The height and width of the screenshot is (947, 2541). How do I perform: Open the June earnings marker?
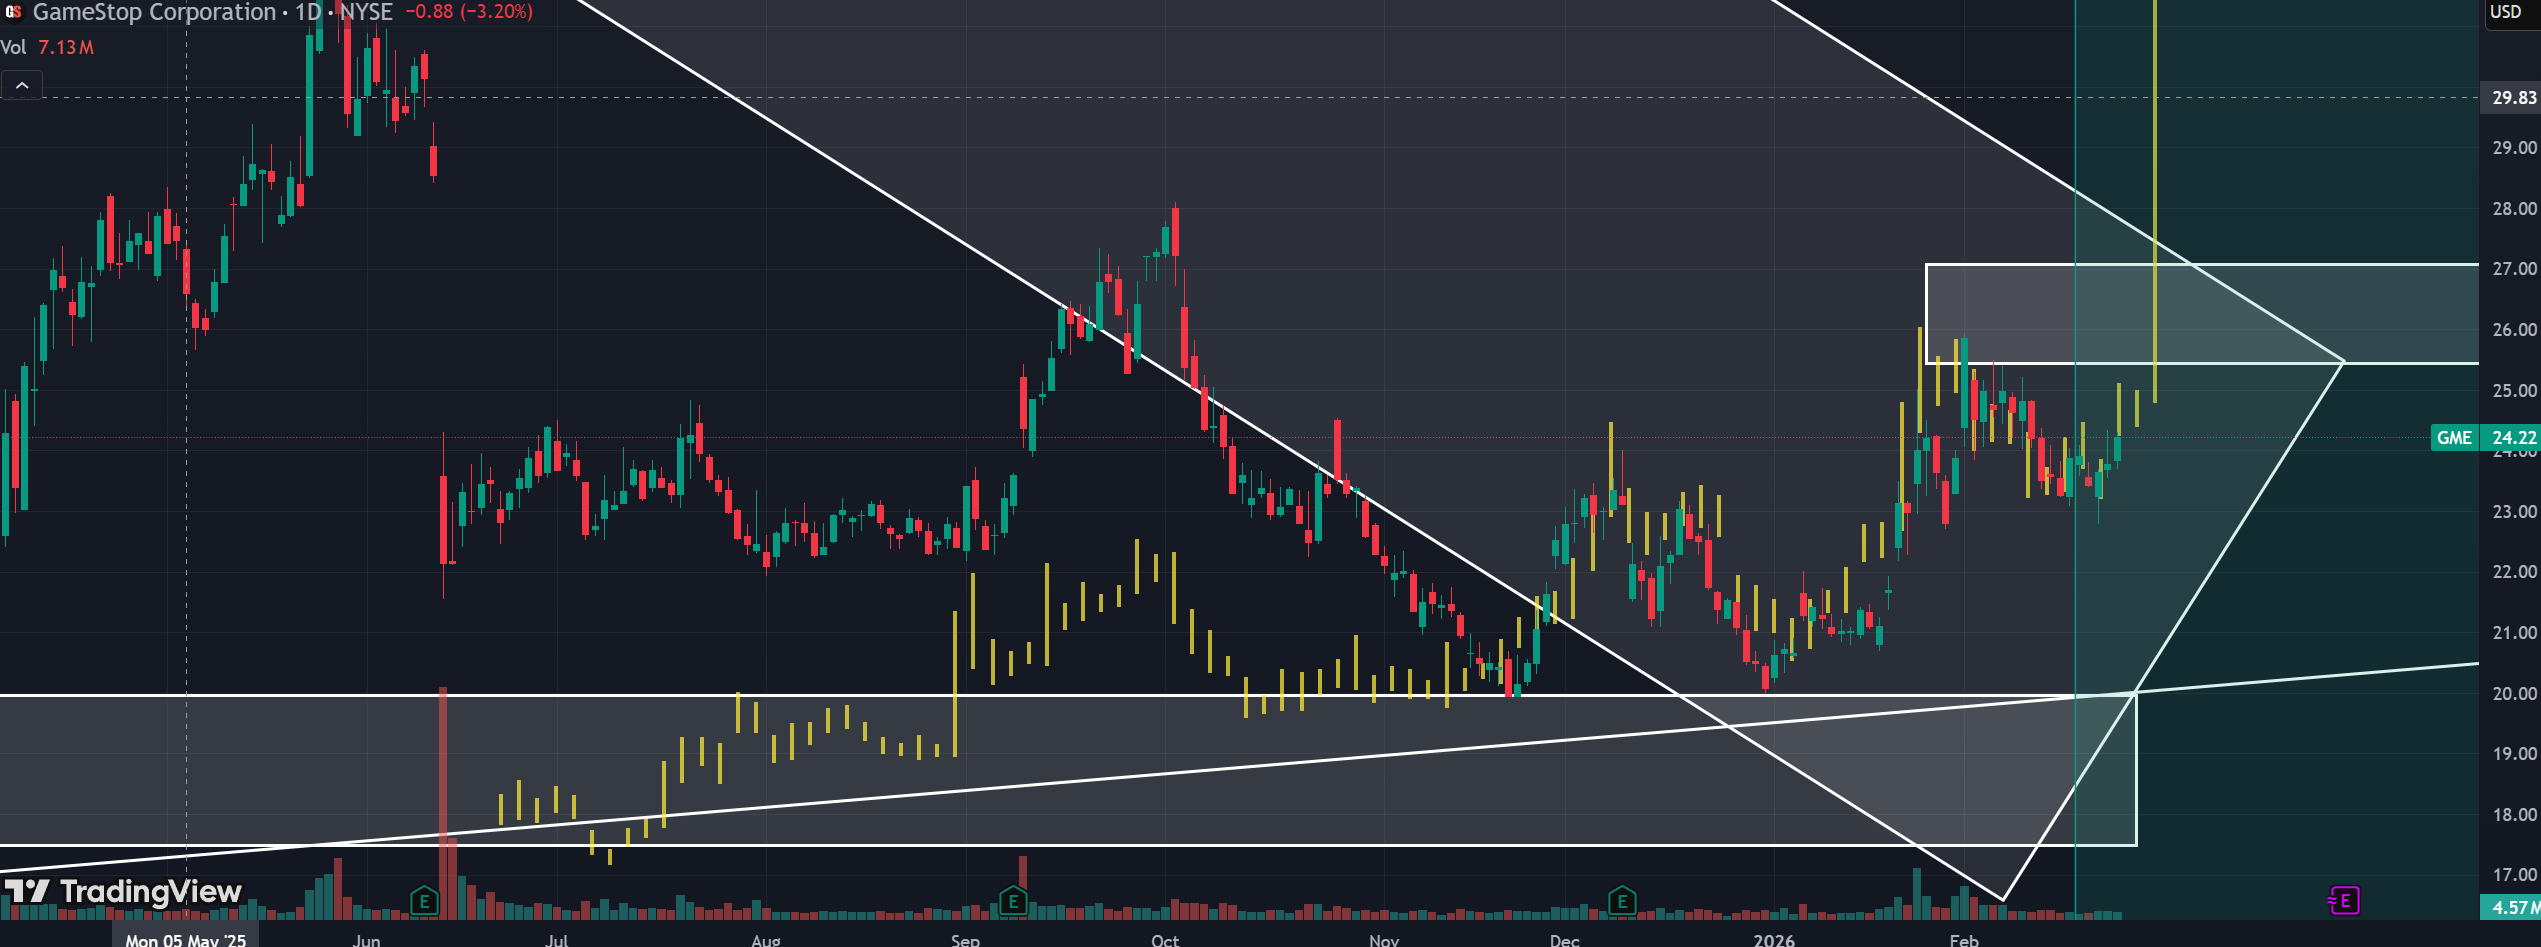[424, 901]
